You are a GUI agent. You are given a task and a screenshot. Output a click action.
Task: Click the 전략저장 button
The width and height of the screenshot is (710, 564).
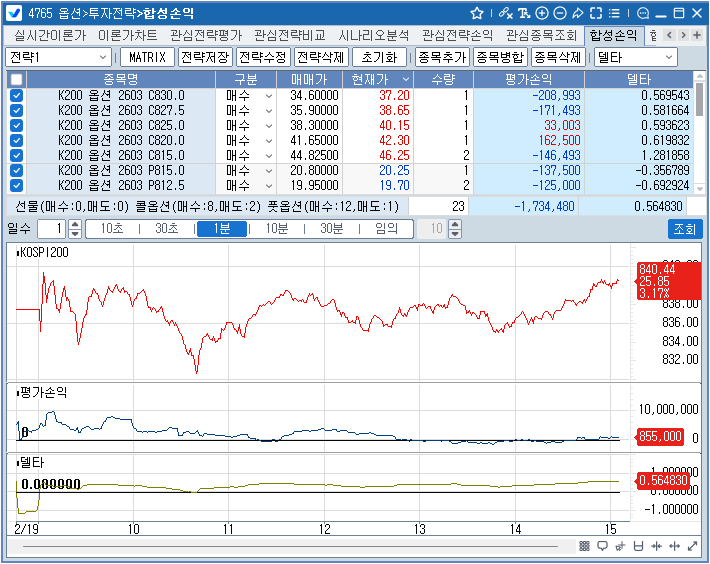pos(205,57)
